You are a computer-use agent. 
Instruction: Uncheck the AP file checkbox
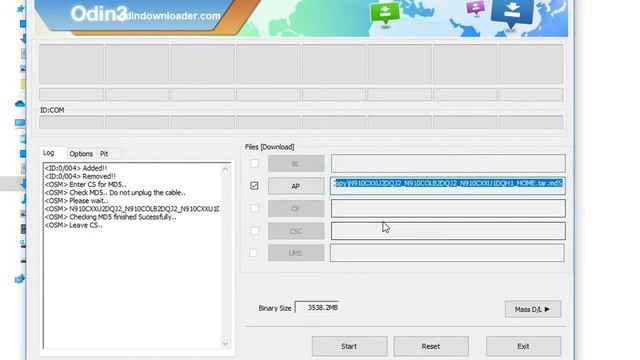(254, 186)
